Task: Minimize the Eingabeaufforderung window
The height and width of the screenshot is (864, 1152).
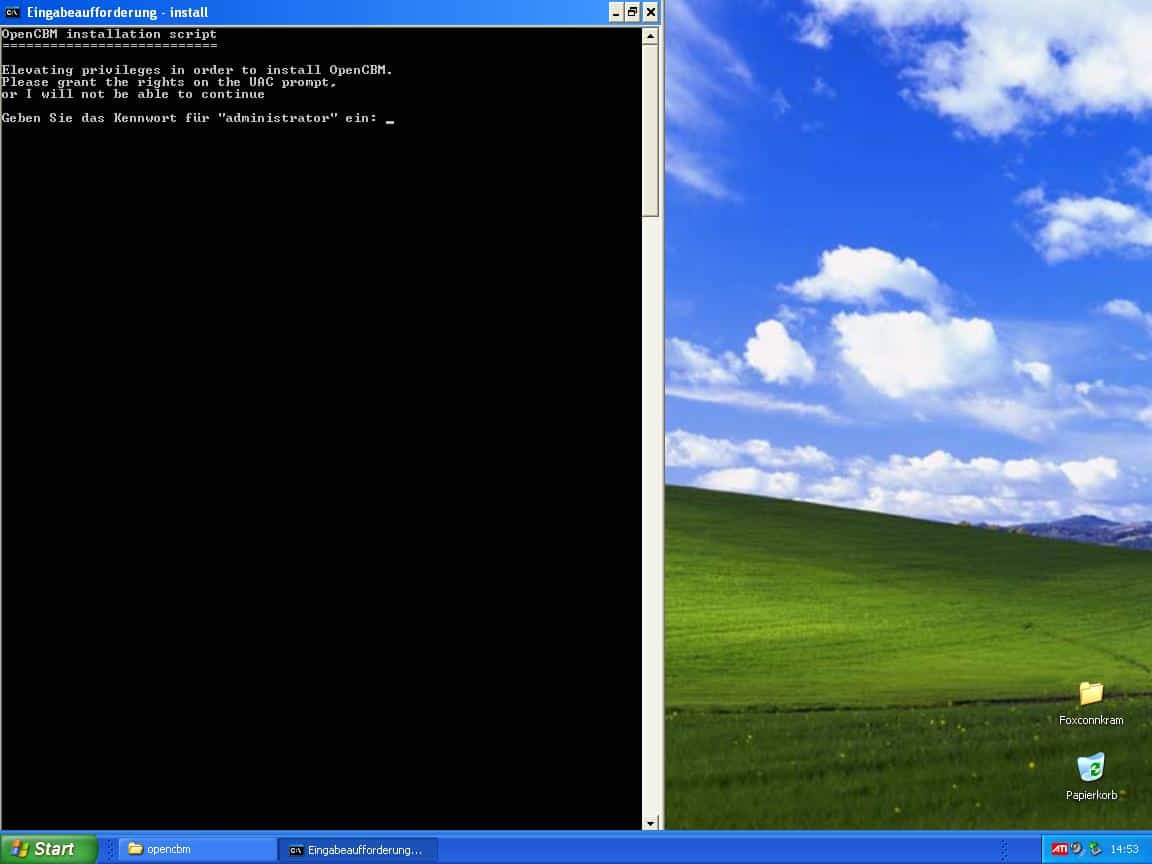Action: coord(616,12)
